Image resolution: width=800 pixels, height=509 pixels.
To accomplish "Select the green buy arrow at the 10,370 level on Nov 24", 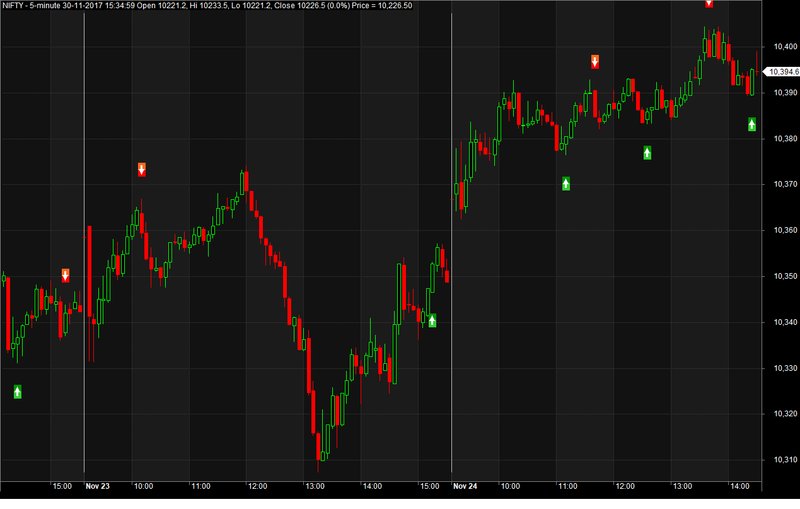I will (x=566, y=184).
